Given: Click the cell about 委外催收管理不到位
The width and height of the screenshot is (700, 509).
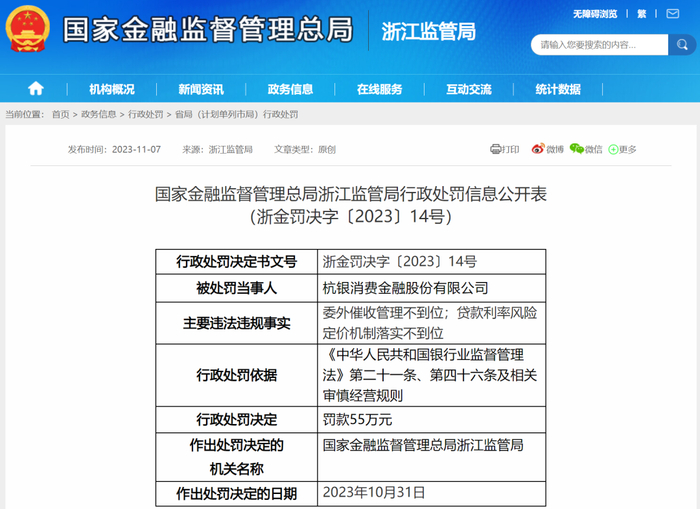Looking at the screenshot, I should click(x=432, y=323).
